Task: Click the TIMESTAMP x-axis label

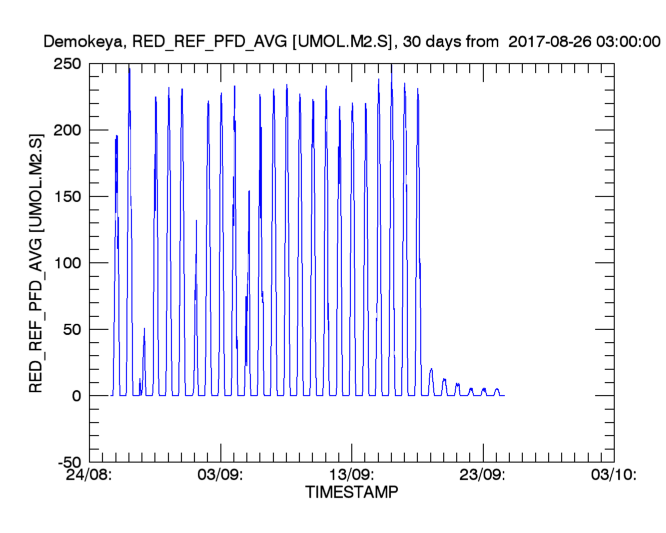Action: tap(352, 493)
